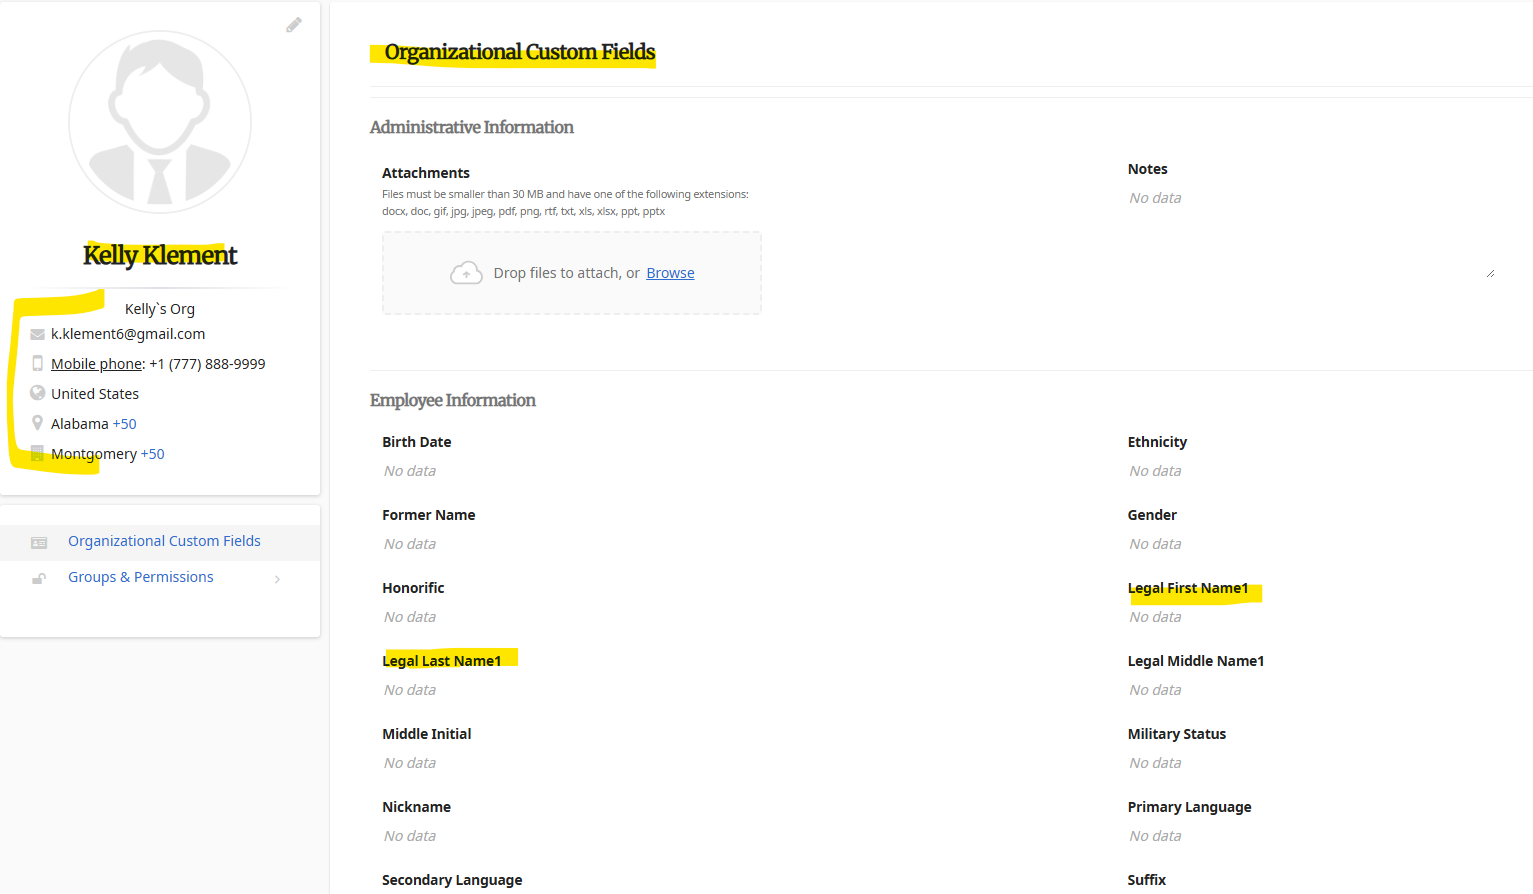Click the Mobile phone link

tap(97, 364)
